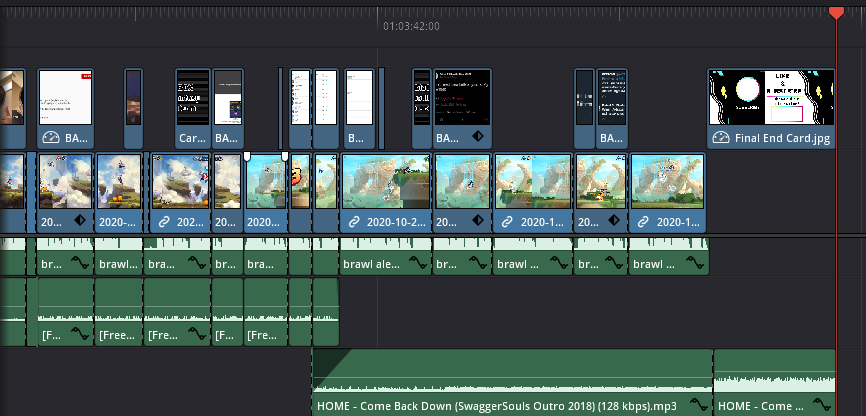Click the speedometer retime icon on the BA clip

51,138
